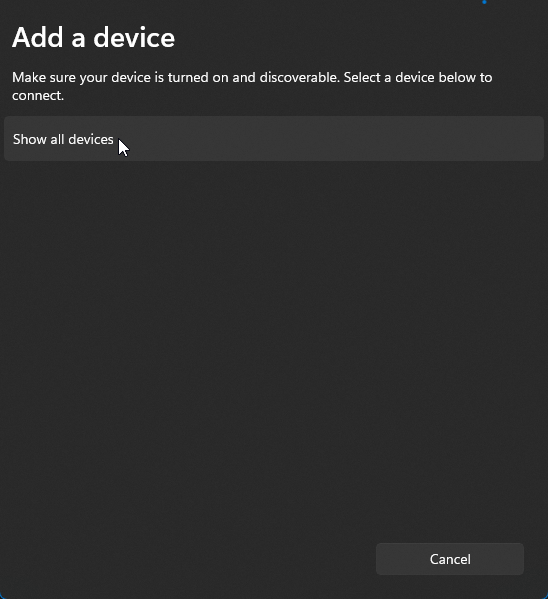Viewport: 548px width, 599px height.
Task: Click the blue scanning progress dot
Action: click(484, 2)
